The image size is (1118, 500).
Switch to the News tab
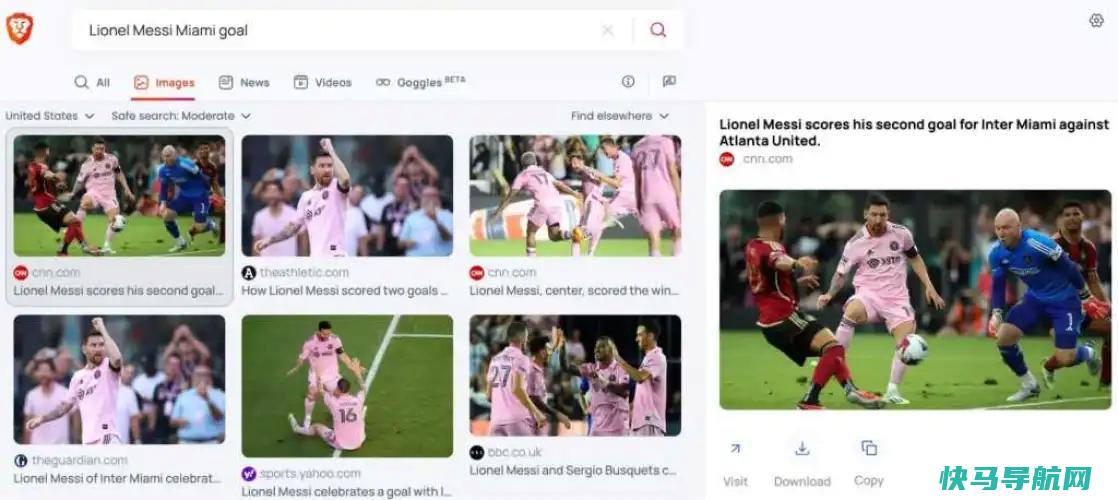244,83
